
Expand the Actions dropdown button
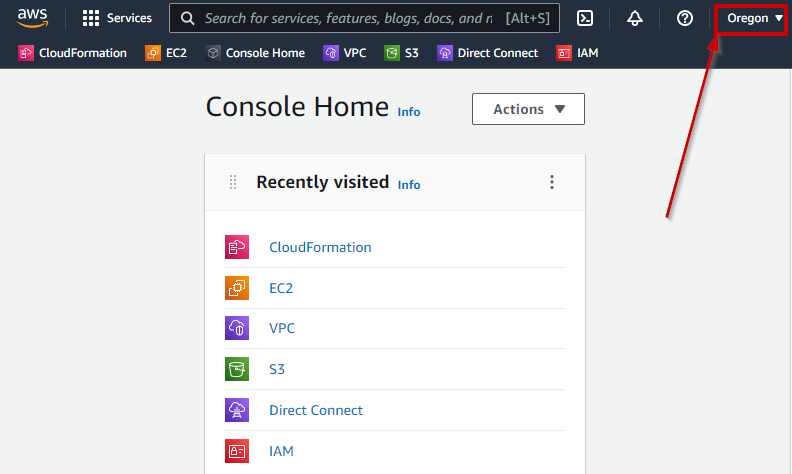pyautogui.click(x=528, y=109)
